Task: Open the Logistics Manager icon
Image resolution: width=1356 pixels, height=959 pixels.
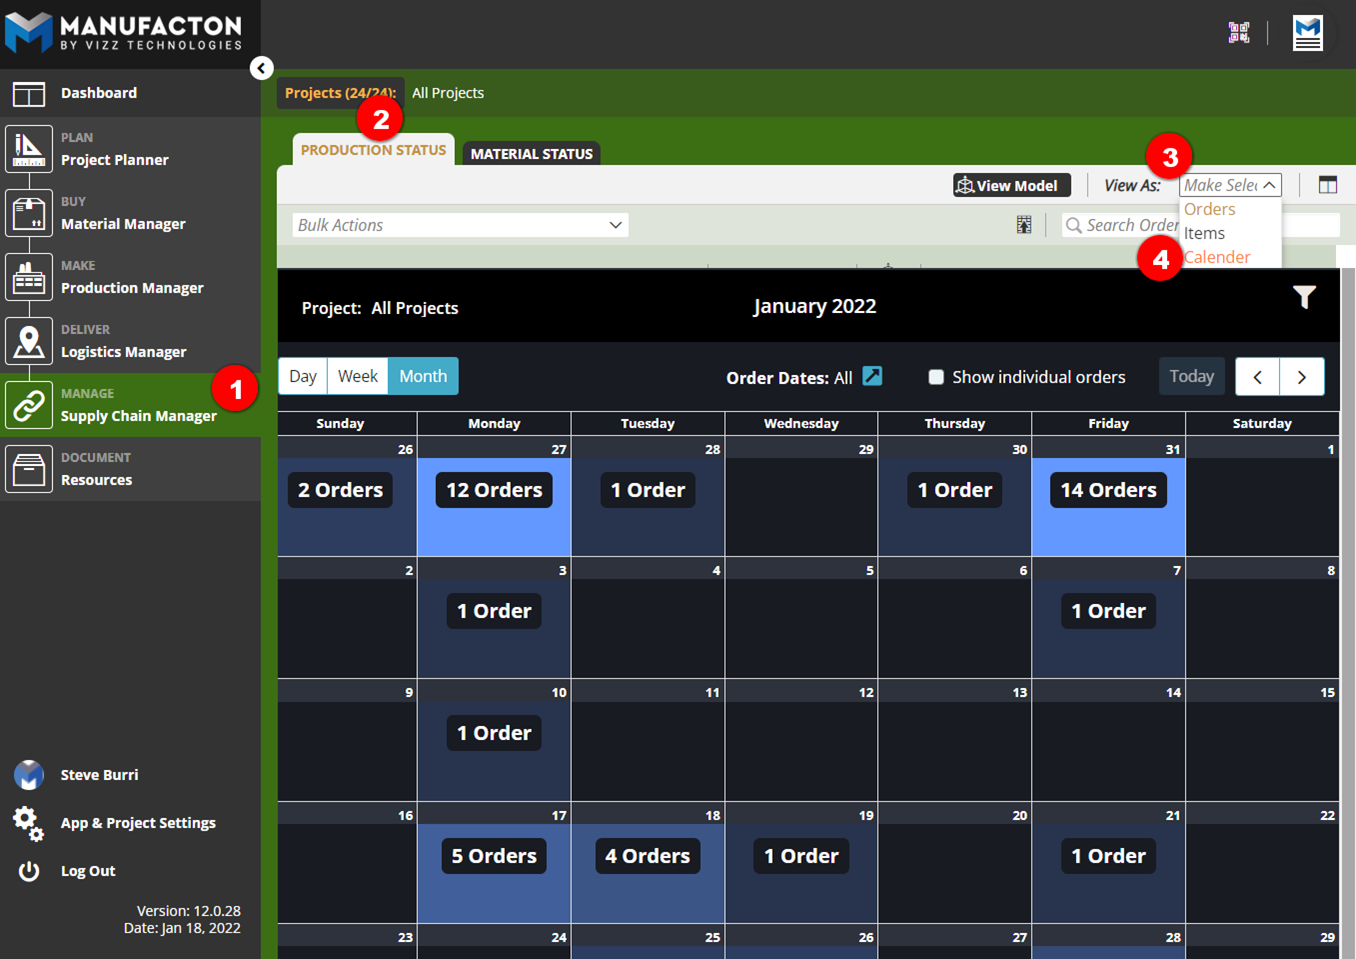Action: [29, 341]
